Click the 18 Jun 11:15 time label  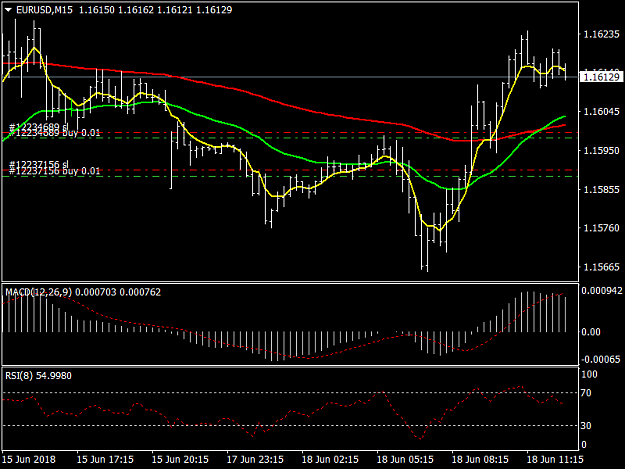pos(555,459)
